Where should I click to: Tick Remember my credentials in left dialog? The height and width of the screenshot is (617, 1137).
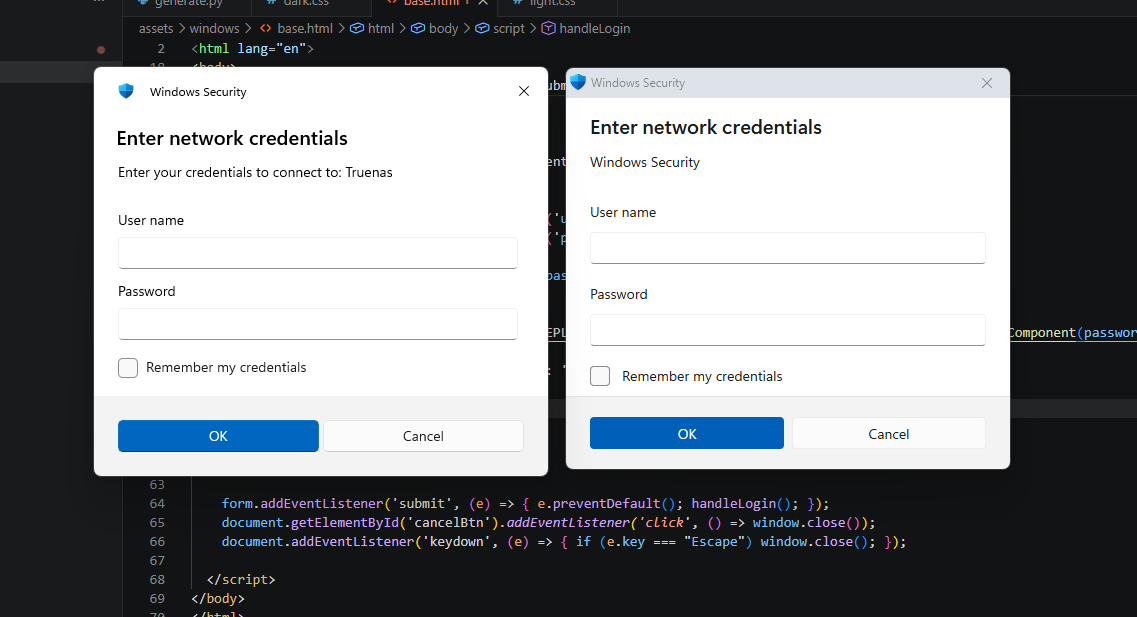[128, 368]
